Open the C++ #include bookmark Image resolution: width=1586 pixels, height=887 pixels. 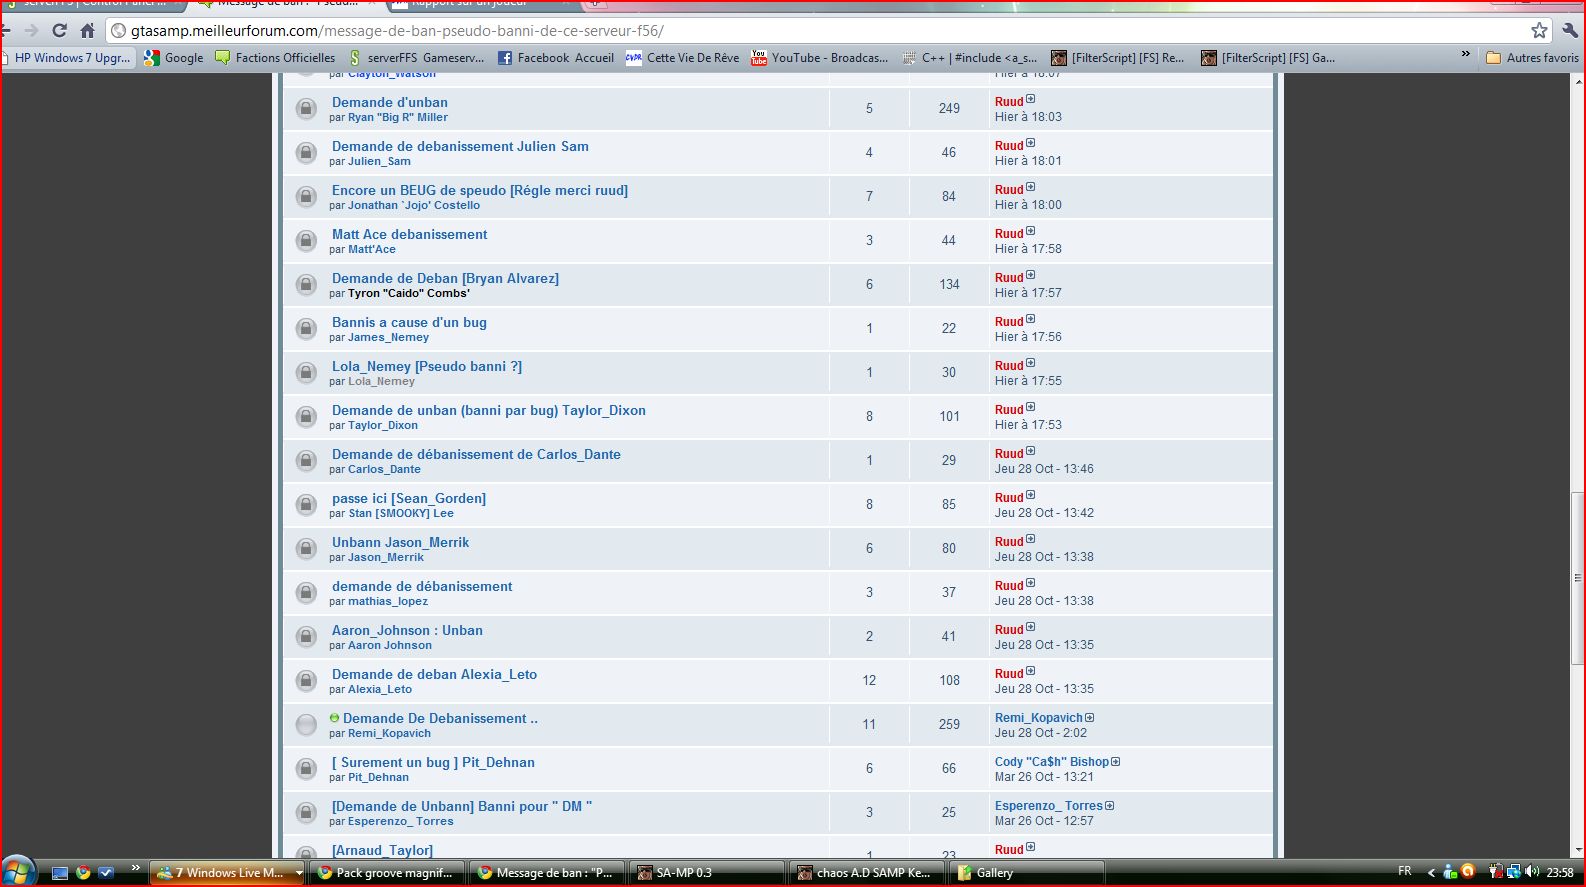(970, 58)
